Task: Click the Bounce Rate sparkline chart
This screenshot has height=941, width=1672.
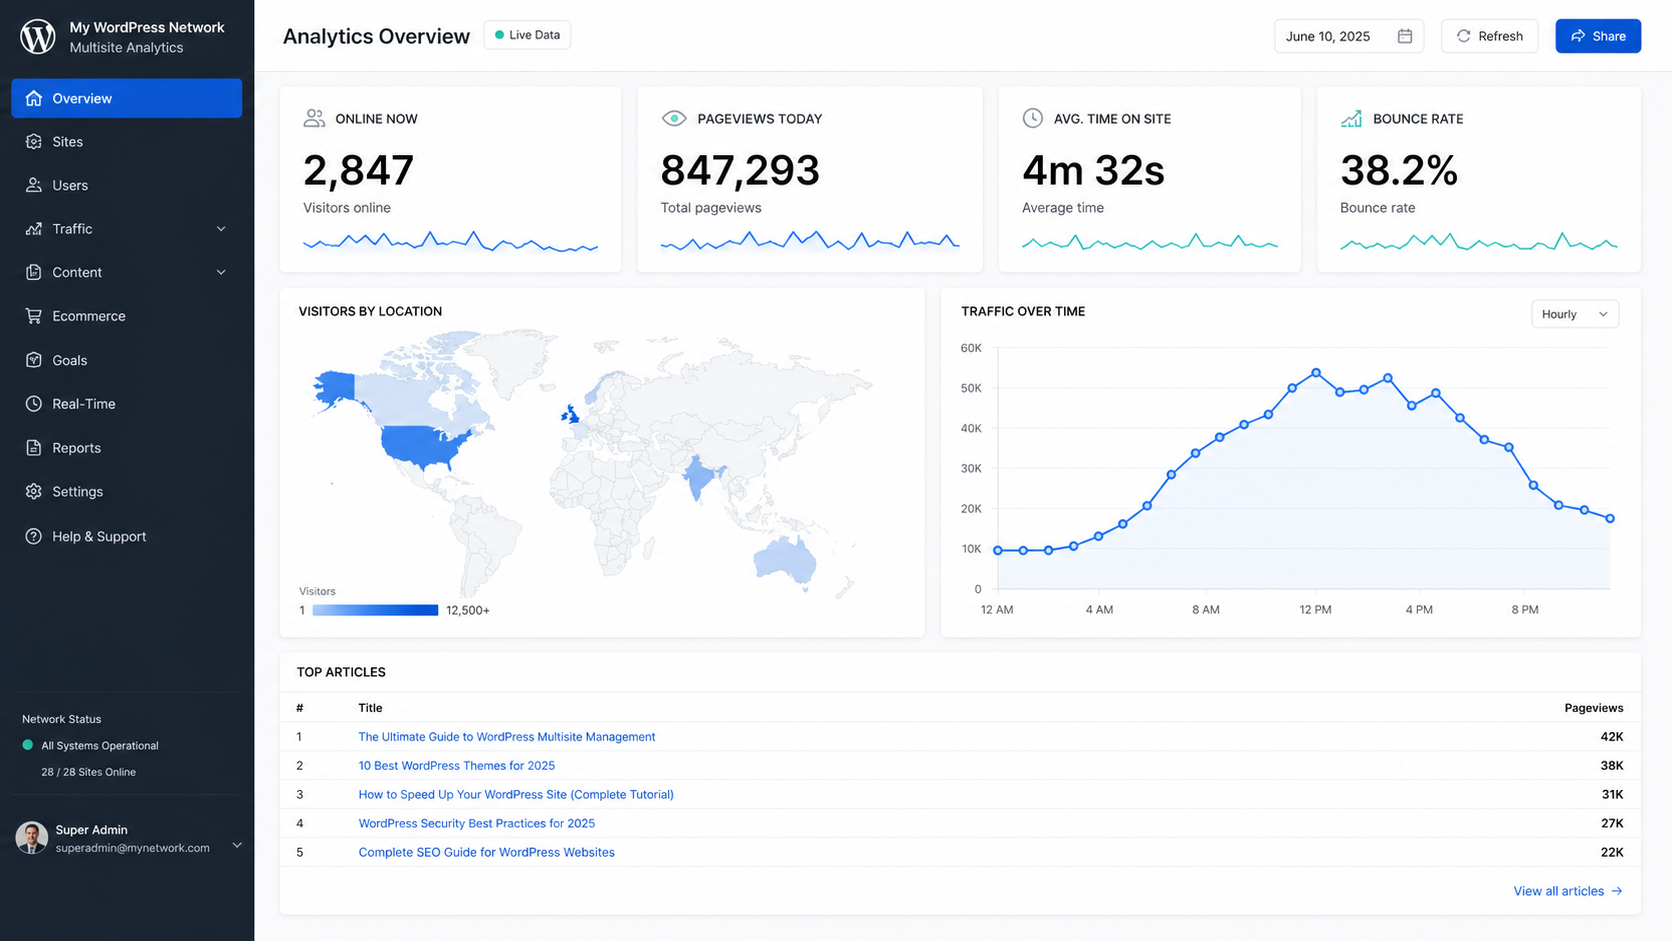Action: (1478, 241)
